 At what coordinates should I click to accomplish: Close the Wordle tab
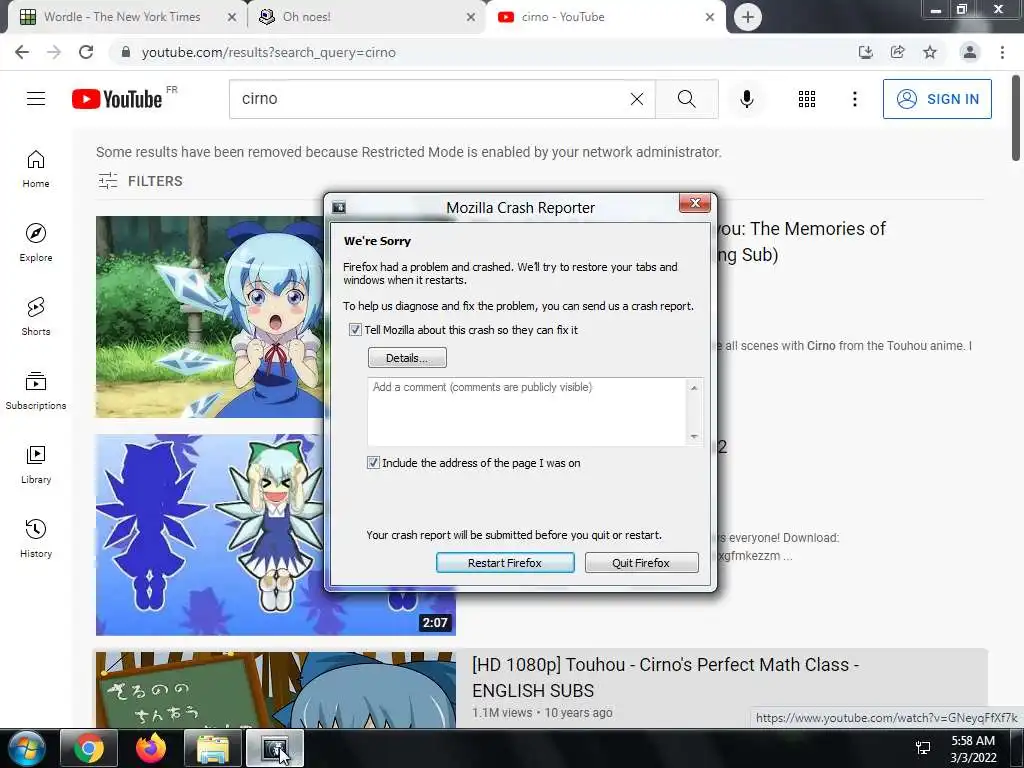point(232,18)
